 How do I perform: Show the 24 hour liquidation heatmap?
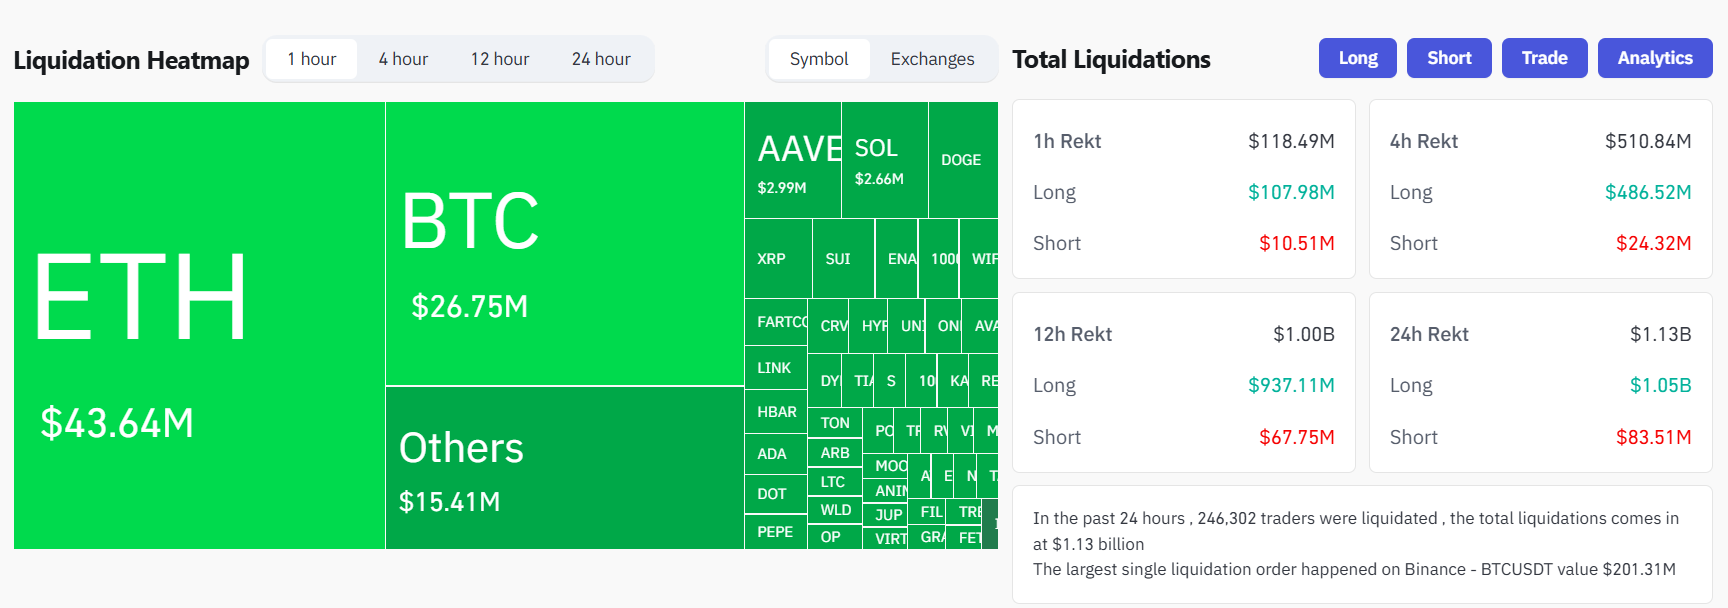pos(601,59)
